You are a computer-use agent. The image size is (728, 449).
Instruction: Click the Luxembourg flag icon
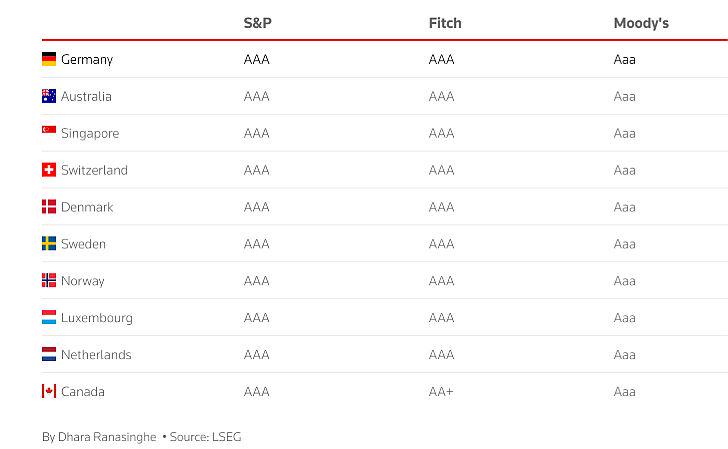click(x=49, y=318)
